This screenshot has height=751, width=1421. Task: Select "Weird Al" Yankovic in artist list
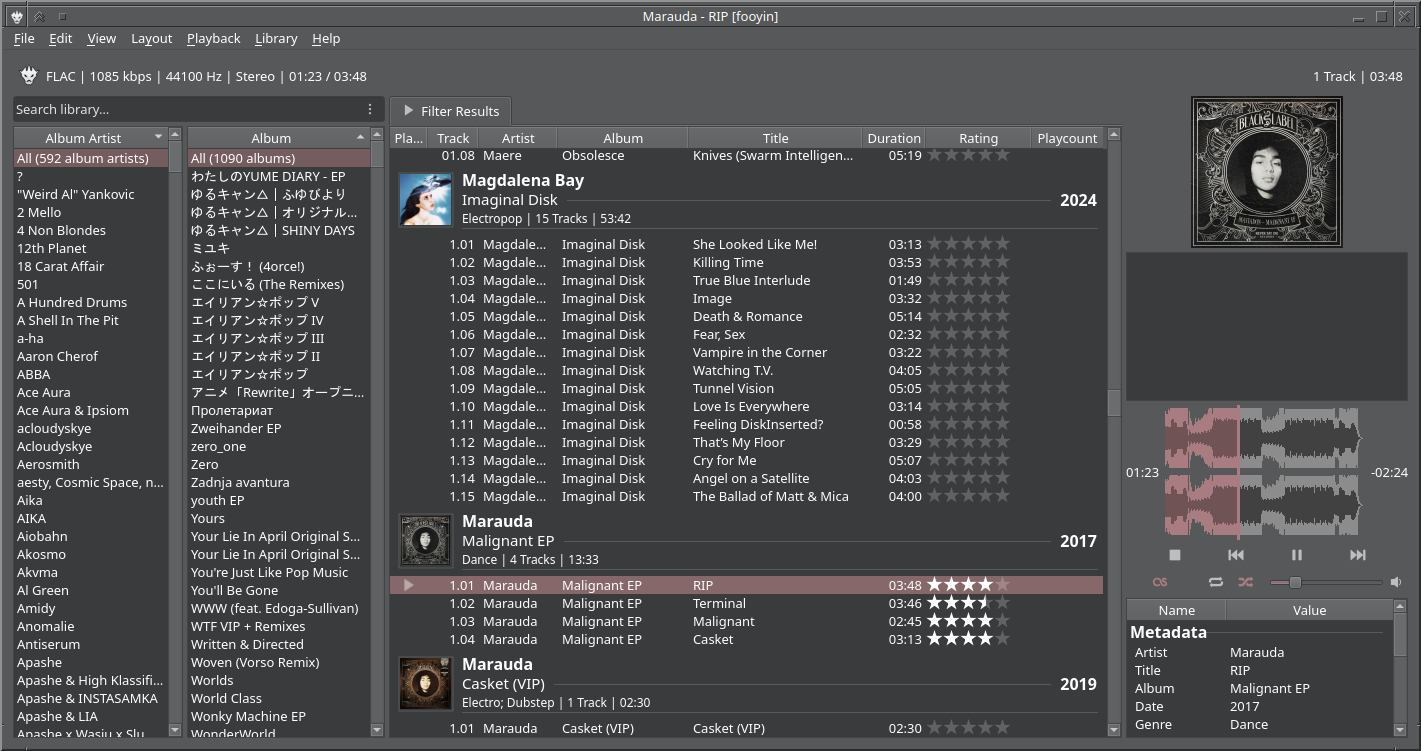pos(91,194)
